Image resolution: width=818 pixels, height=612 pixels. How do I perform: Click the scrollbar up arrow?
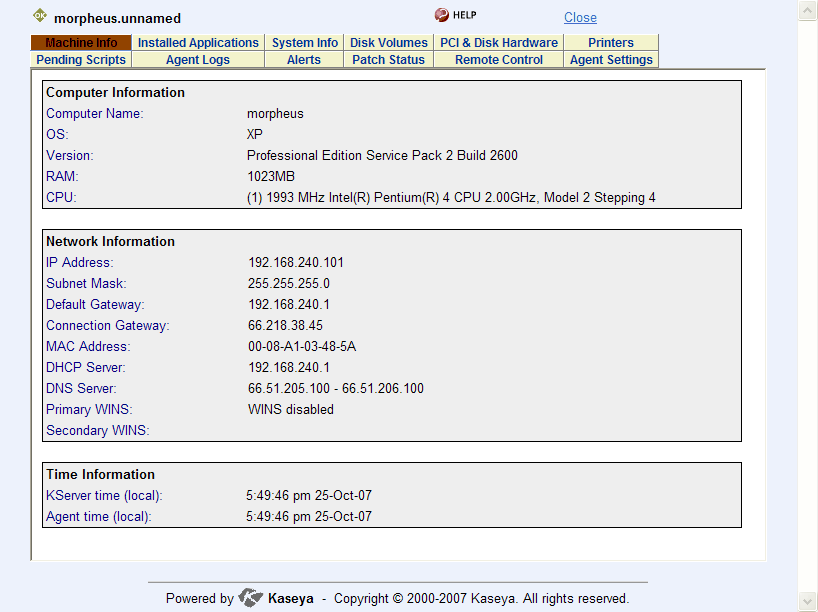point(808,9)
